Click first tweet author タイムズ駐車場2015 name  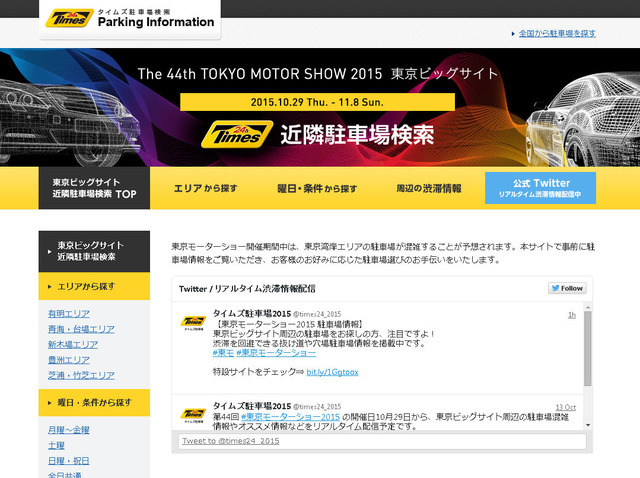(252, 313)
